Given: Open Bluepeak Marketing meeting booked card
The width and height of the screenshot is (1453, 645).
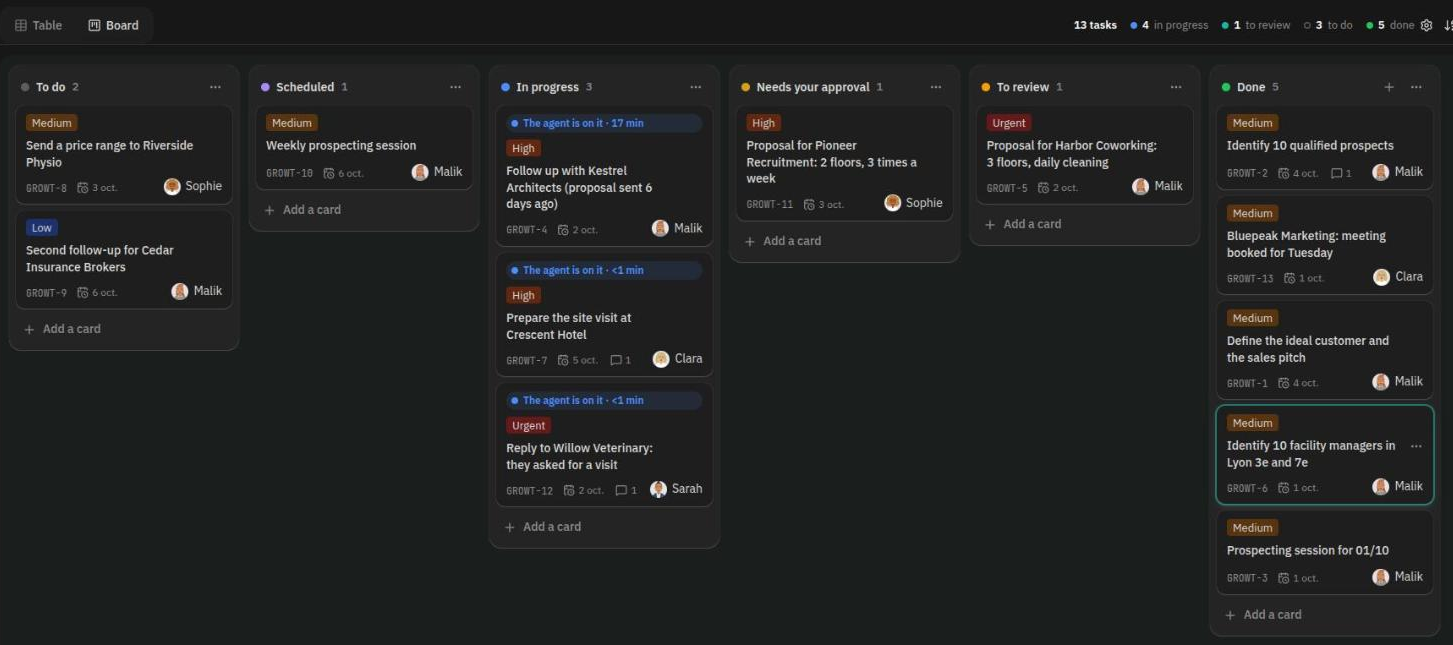Looking at the screenshot, I should pyautogui.click(x=1325, y=244).
